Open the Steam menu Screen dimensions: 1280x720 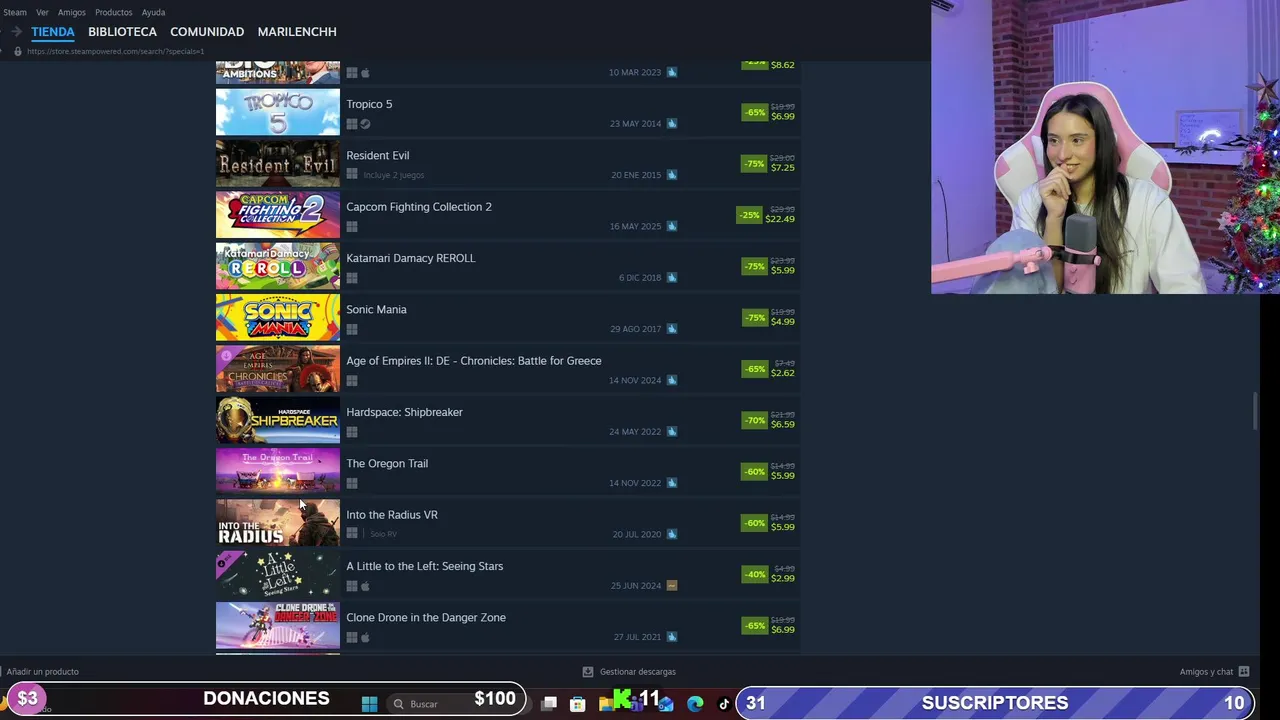pyautogui.click(x=15, y=12)
